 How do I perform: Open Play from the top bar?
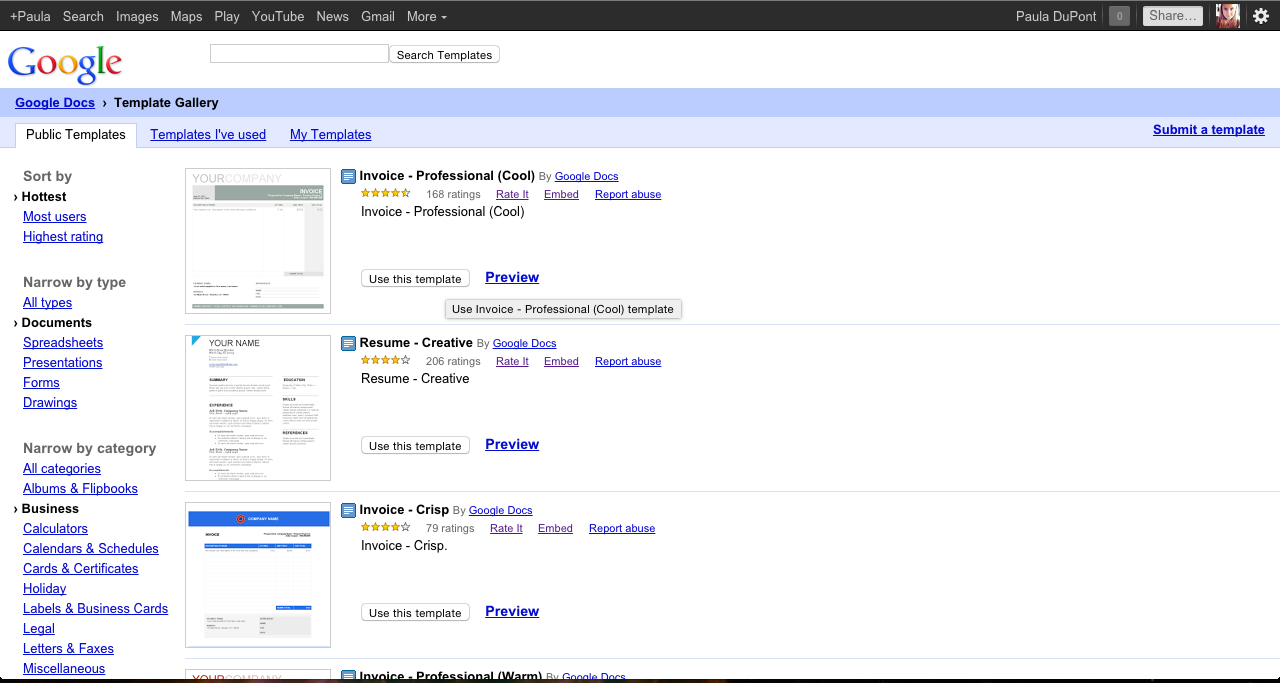[x=227, y=16]
